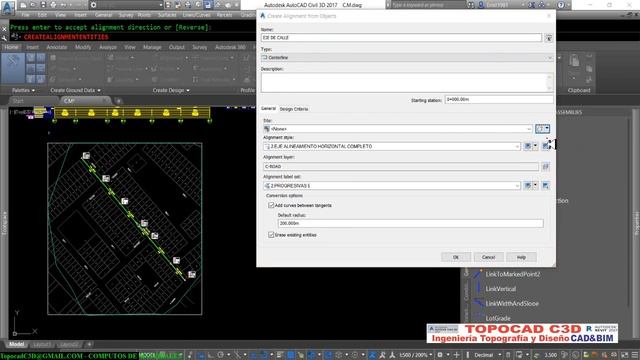Click the layer picker icon beside C-ROAD
This screenshot has height=360, width=640.
point(545,167)
